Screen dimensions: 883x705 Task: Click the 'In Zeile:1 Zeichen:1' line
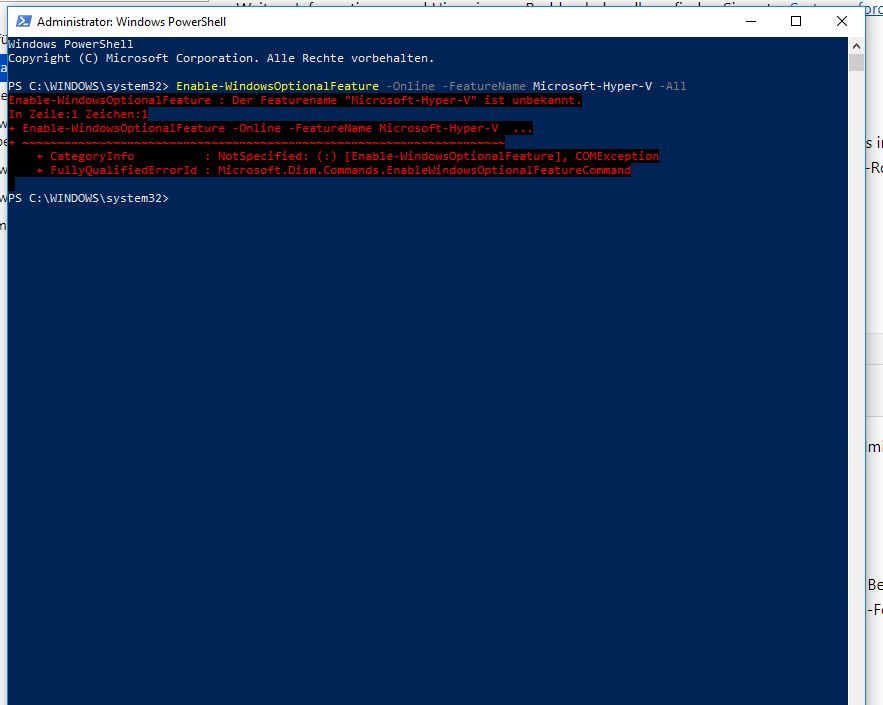[78, 114]
